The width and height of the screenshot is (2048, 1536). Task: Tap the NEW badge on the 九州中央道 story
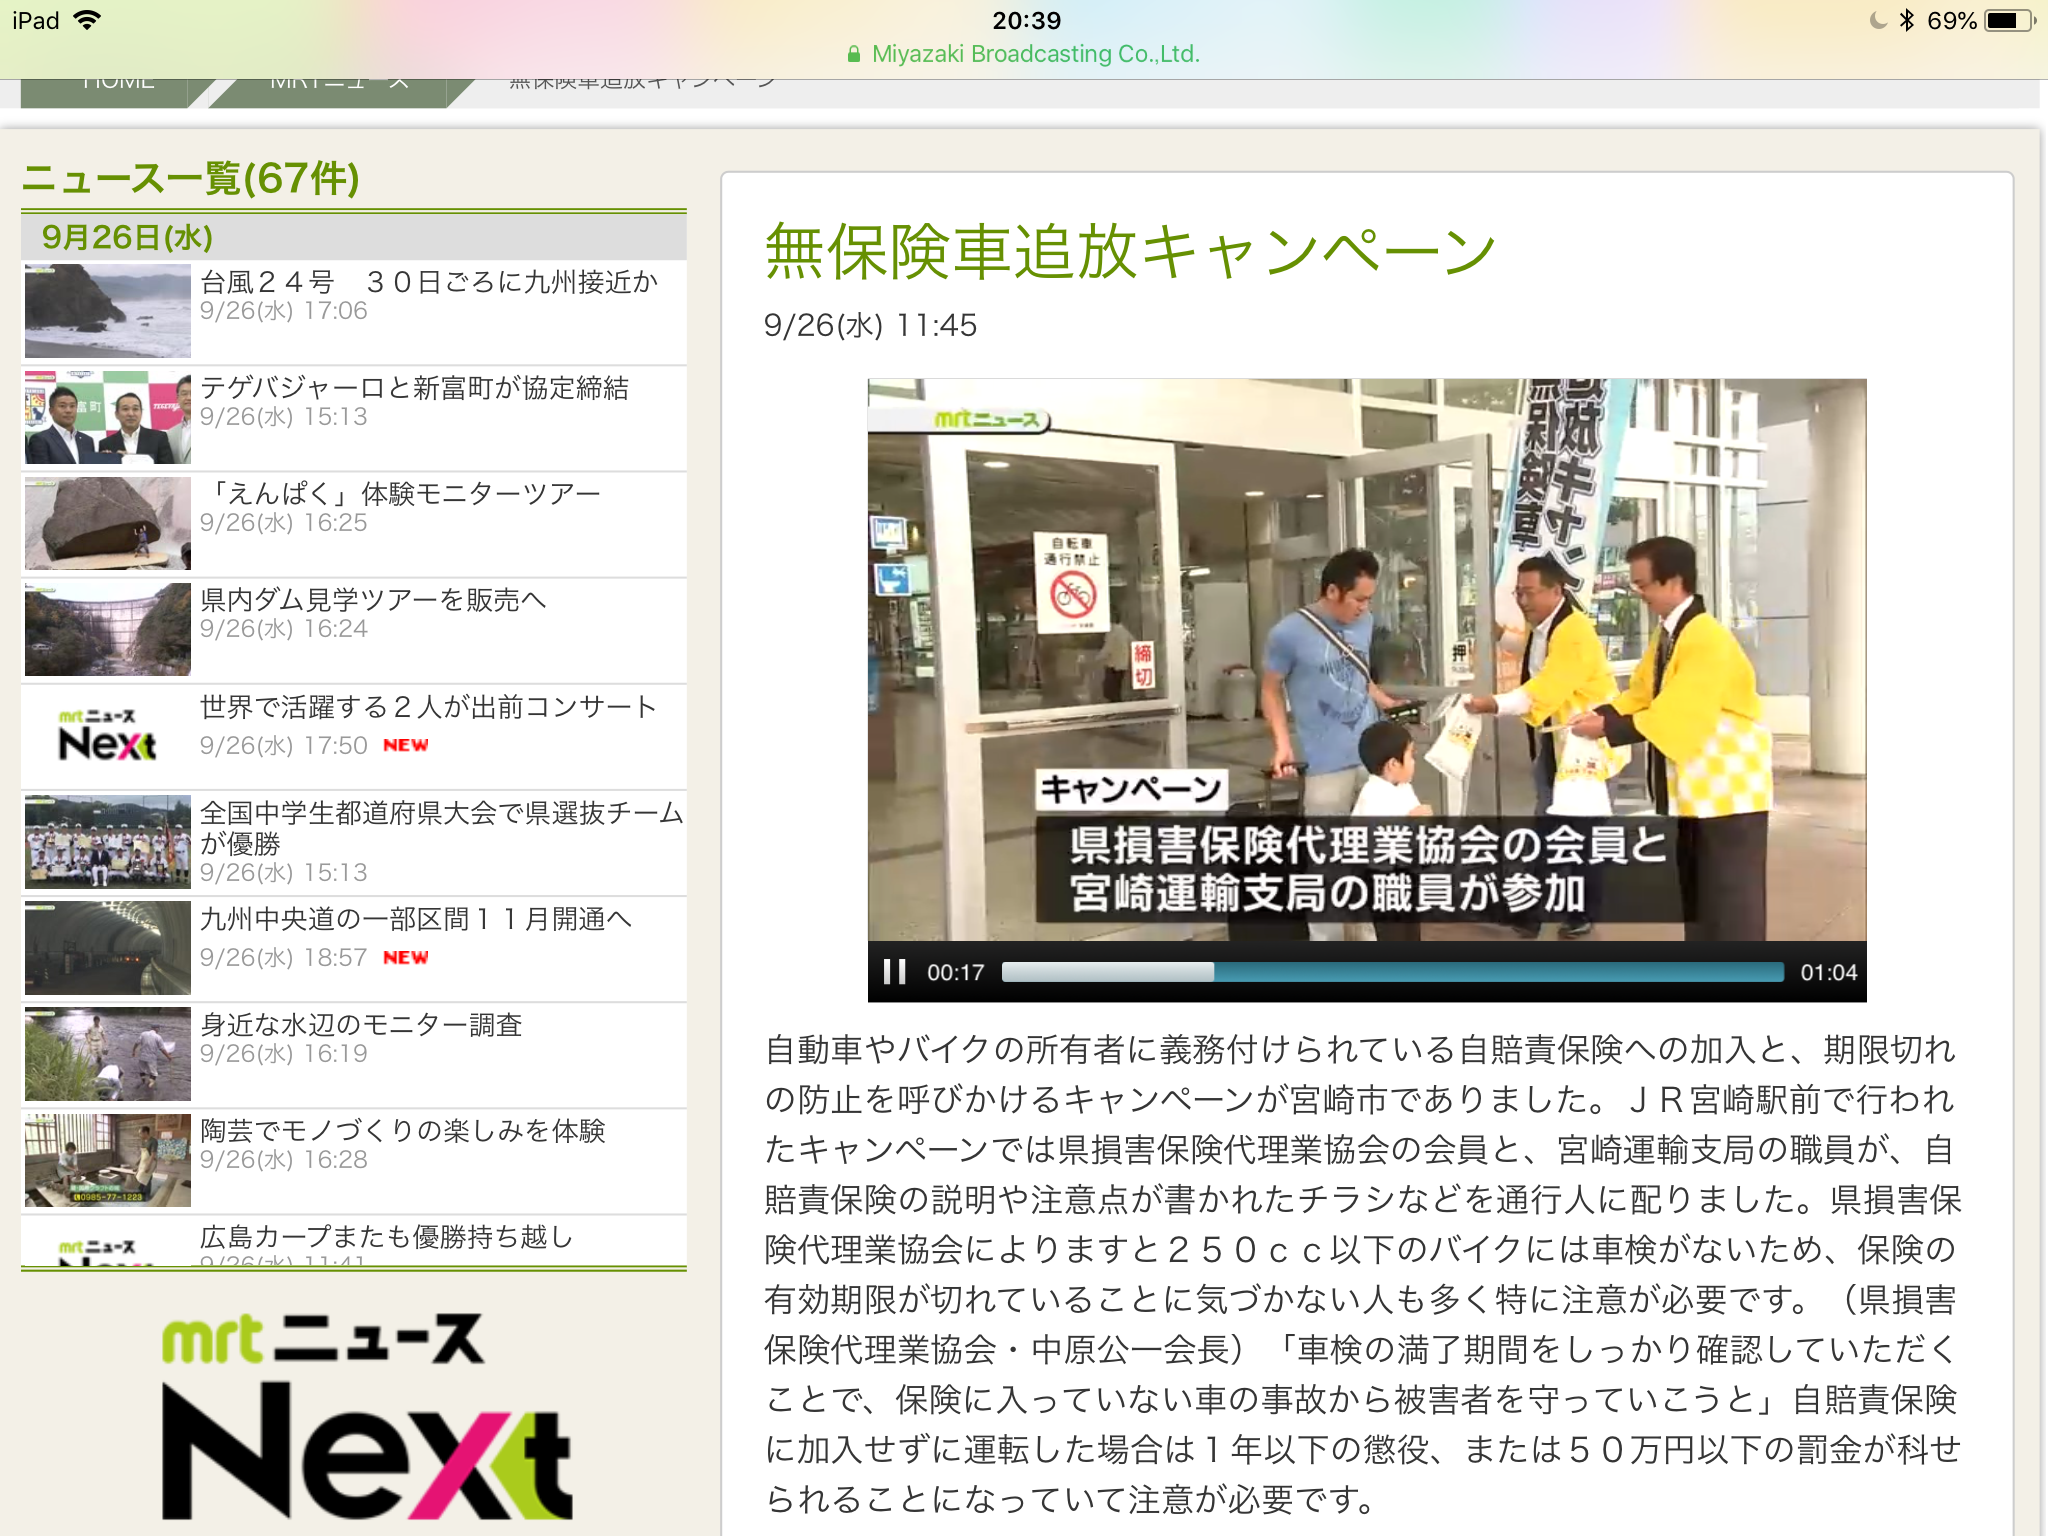point(405,957)
